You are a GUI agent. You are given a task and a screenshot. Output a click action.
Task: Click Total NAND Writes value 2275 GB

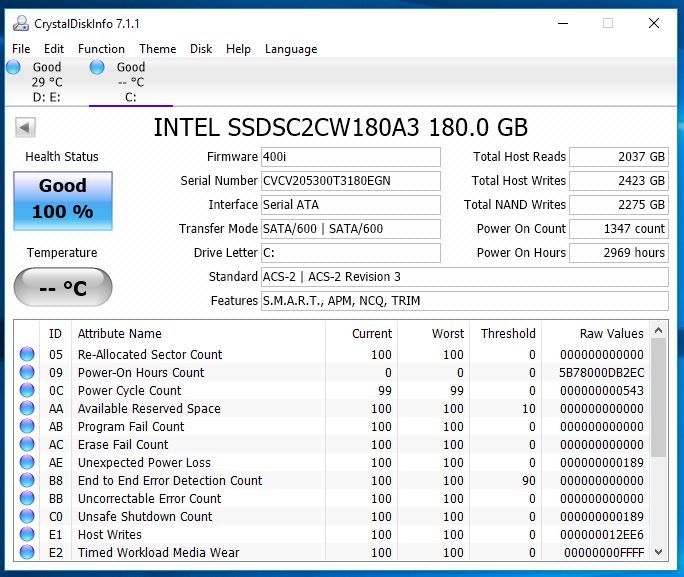(x=619, y=205)
